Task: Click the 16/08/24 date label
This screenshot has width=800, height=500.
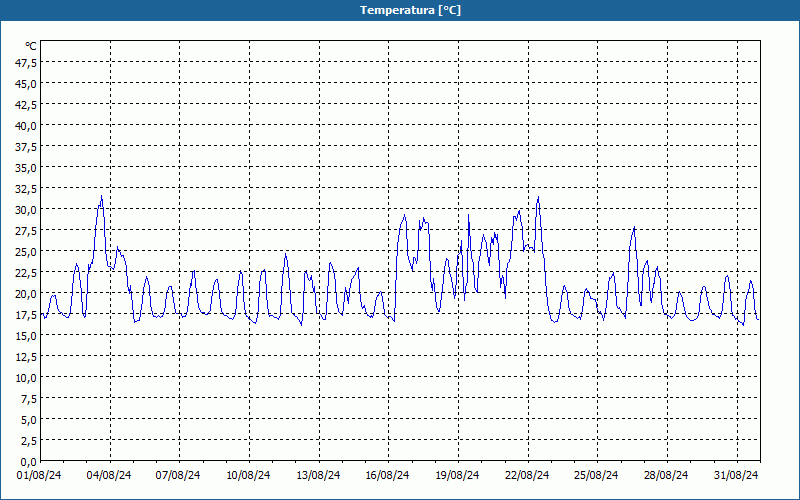Action: coord(387,476)
